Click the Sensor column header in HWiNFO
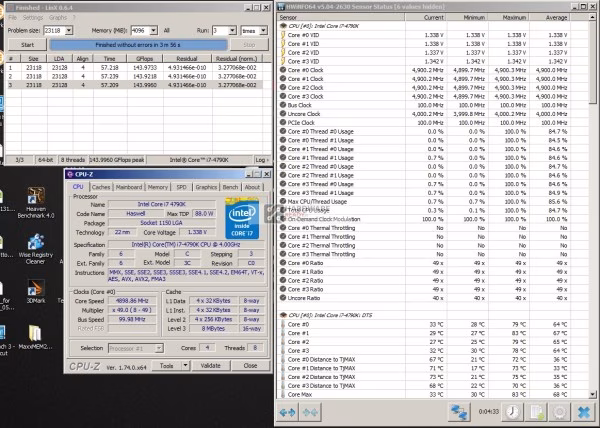 click(341, 17)
